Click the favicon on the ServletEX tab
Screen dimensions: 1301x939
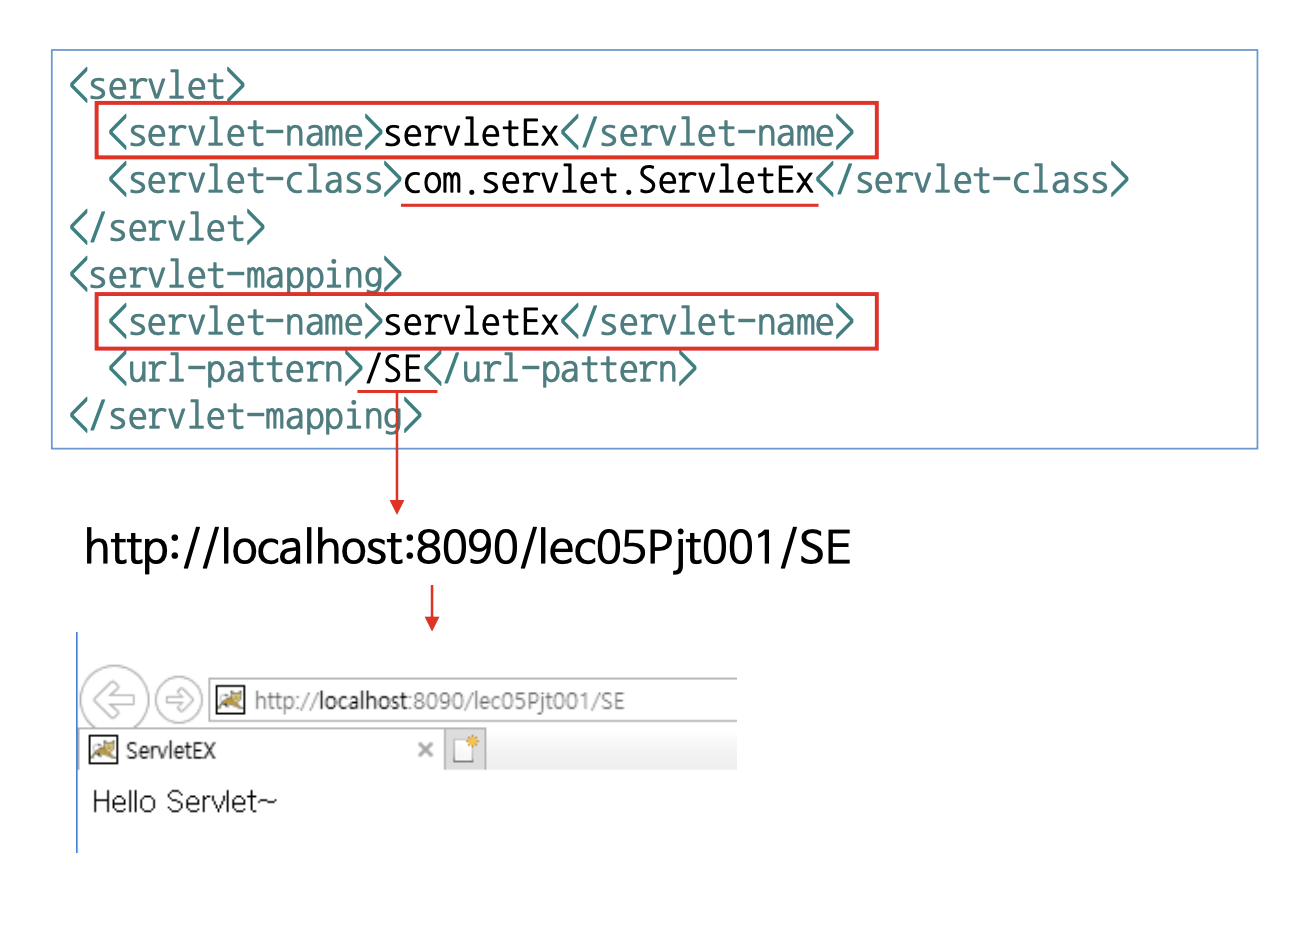(x=103, y=750)
